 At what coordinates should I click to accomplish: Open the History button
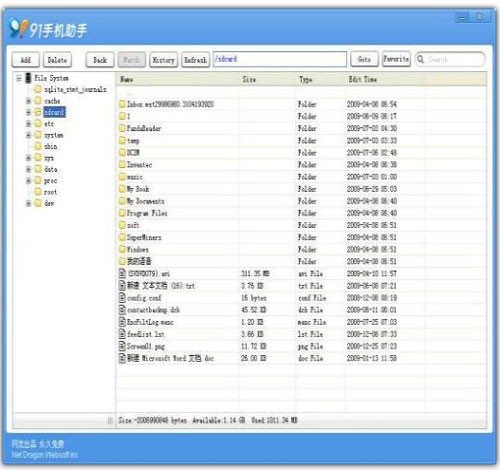(x=163, y=60)
